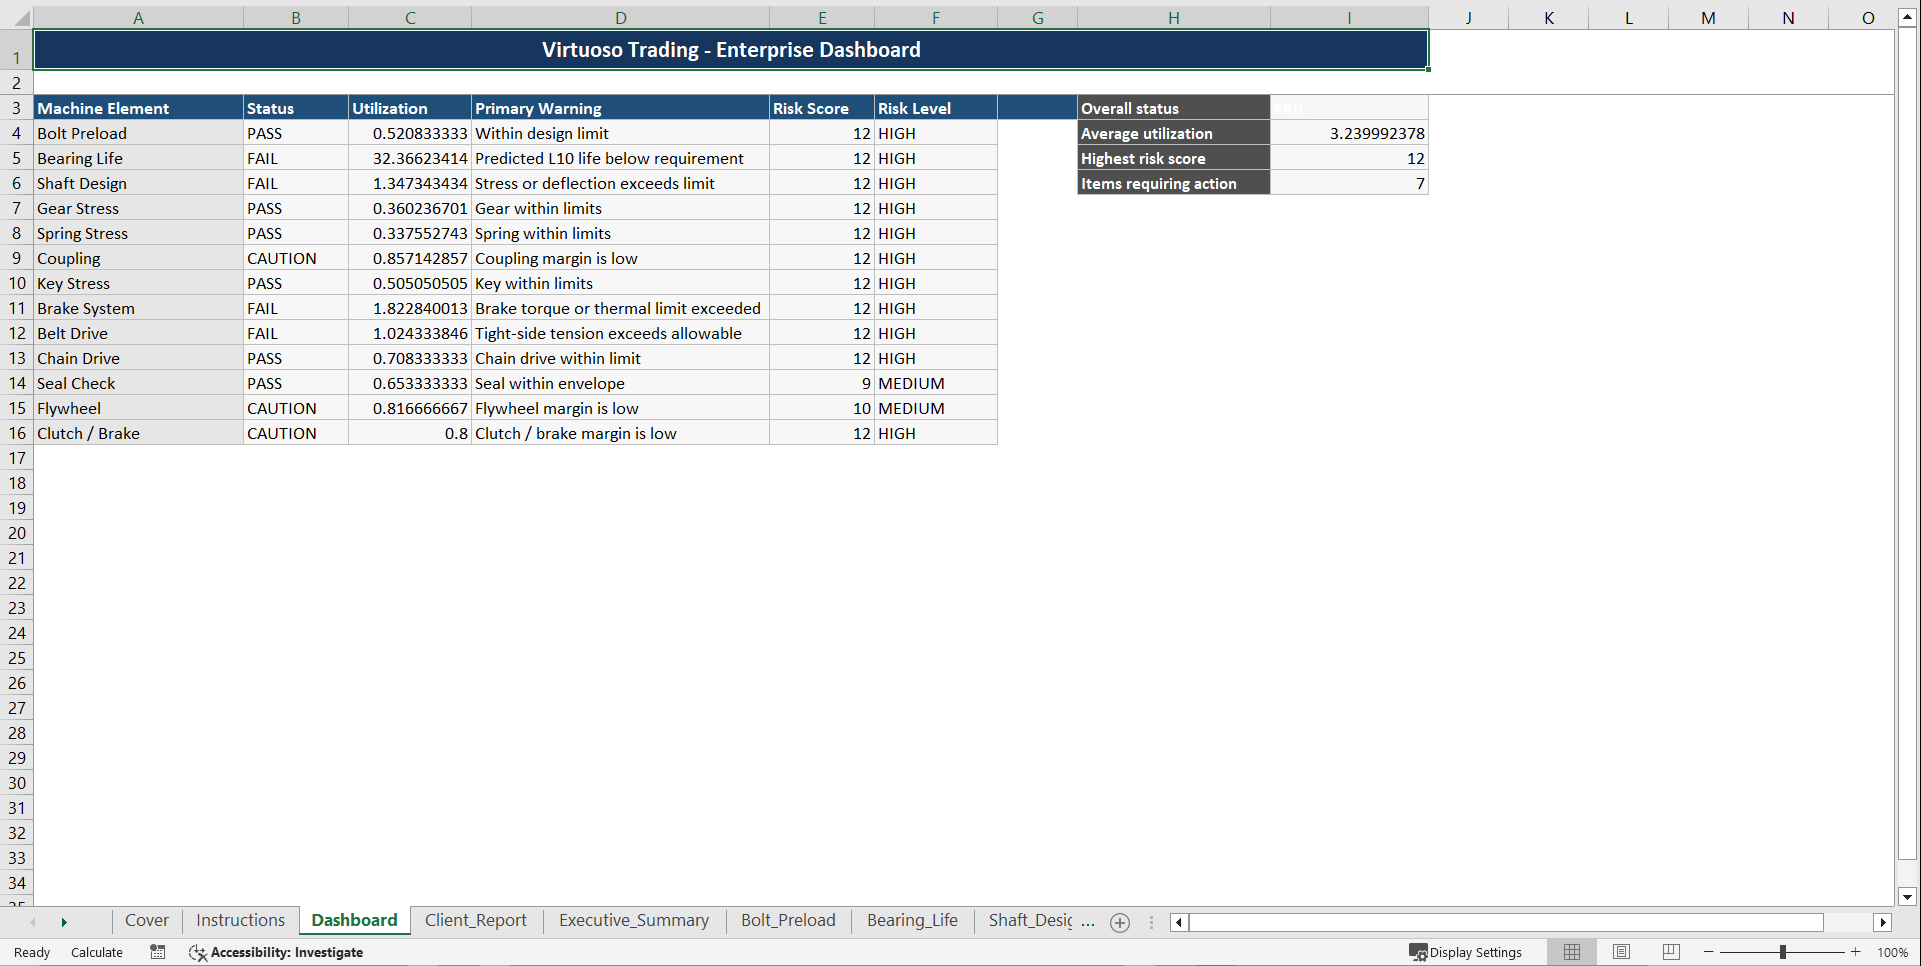The image size is (1921, 966).
Task: Click the previous sheet navigation arrow
Action: 33,921
